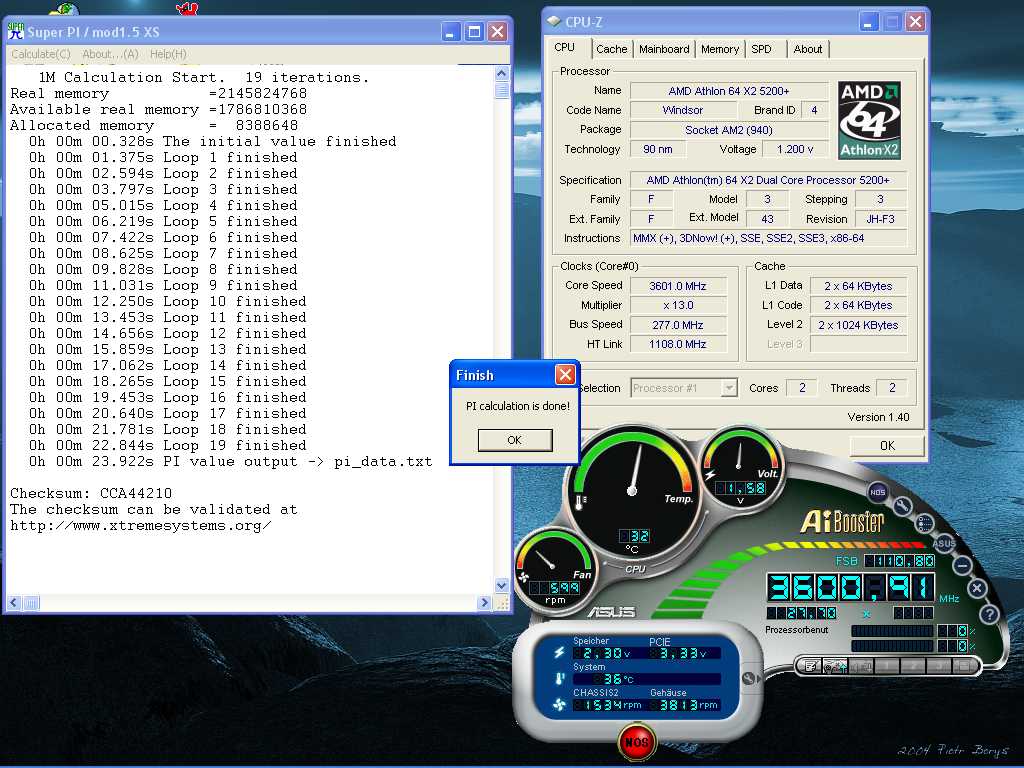
Task: Open the Mainboard tab in CPU-Z
Action: (x=664, y=49)
